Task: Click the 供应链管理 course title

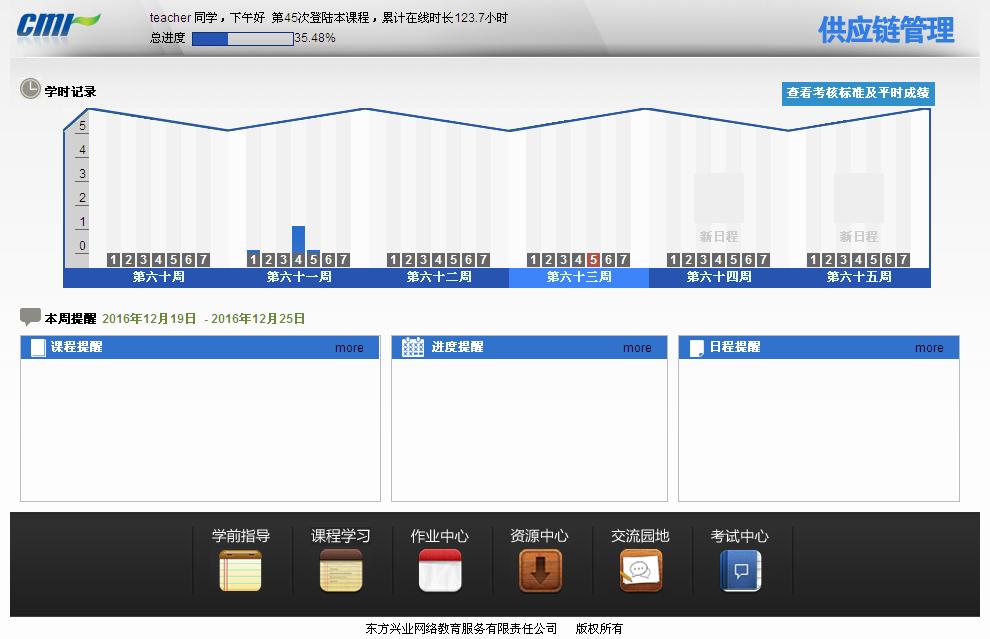Action: (886, 30)
